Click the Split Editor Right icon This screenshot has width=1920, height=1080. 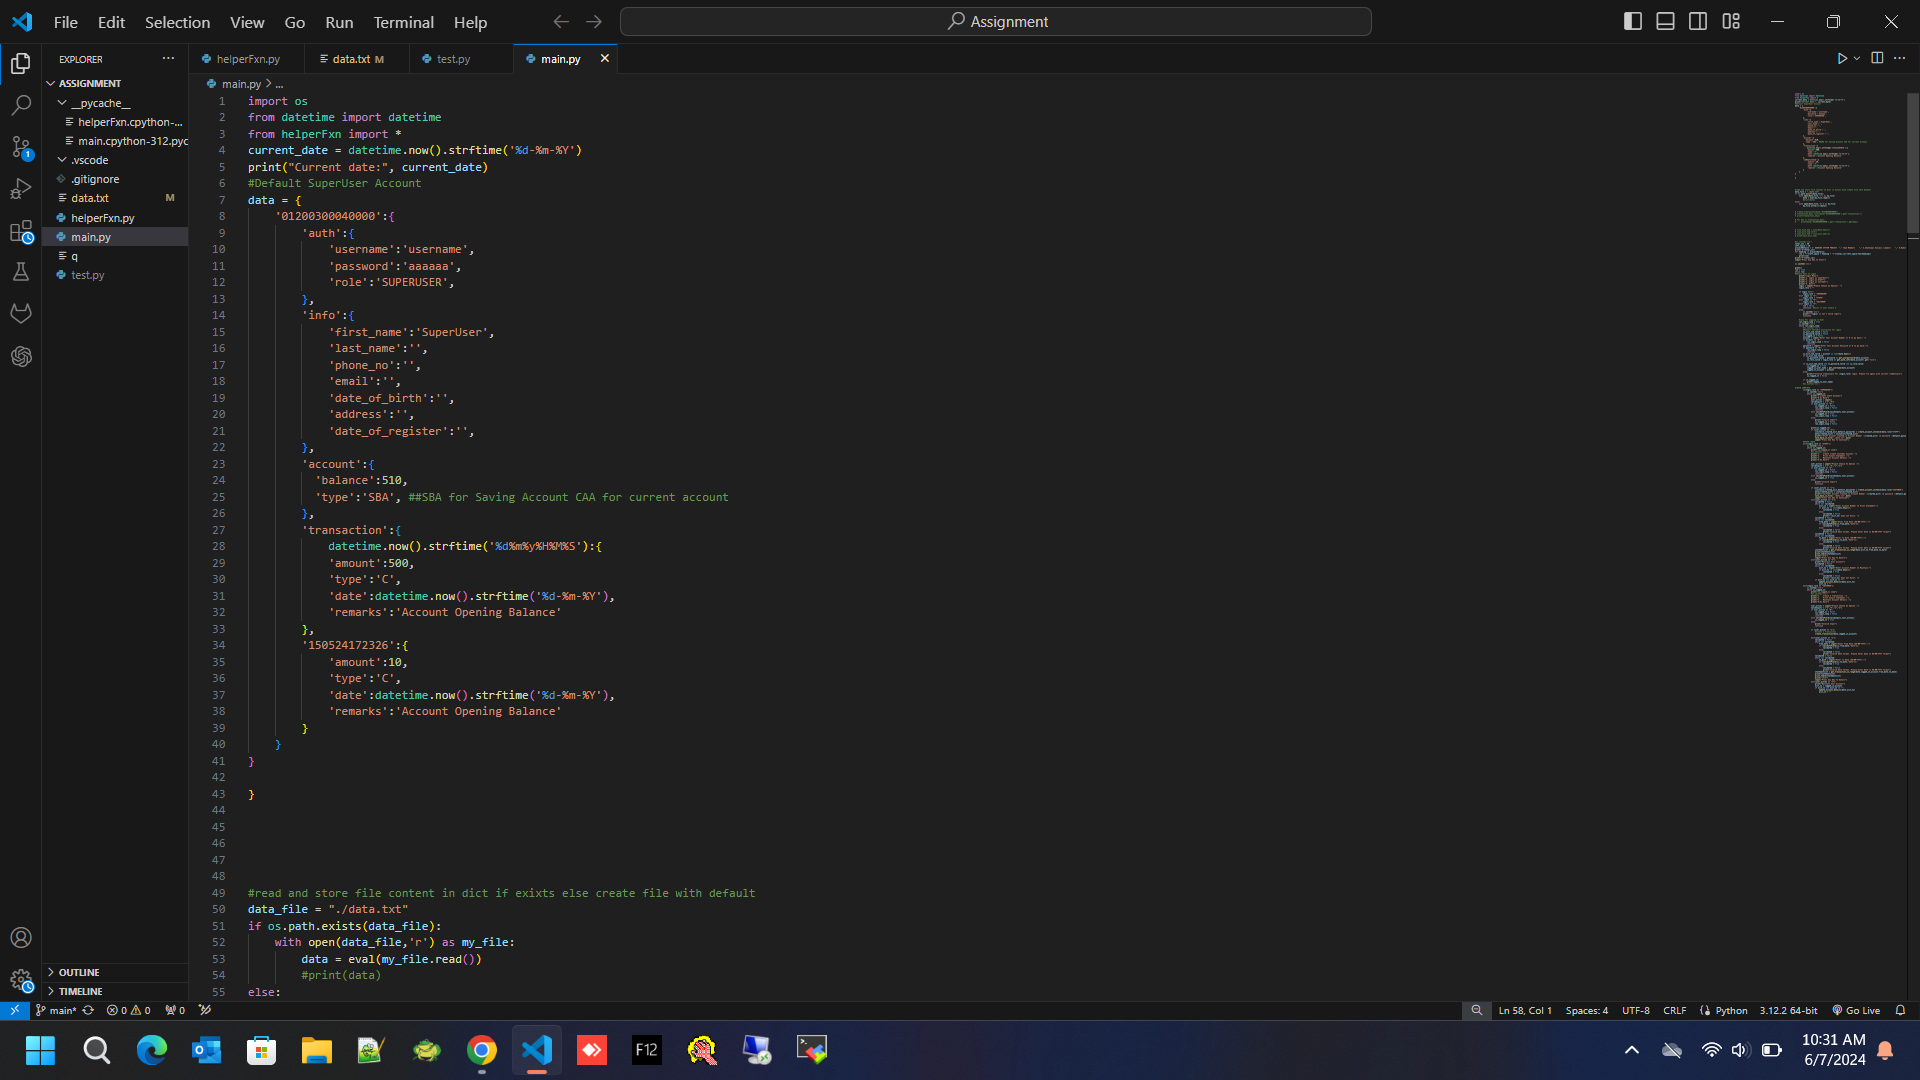click(1877, 58)
